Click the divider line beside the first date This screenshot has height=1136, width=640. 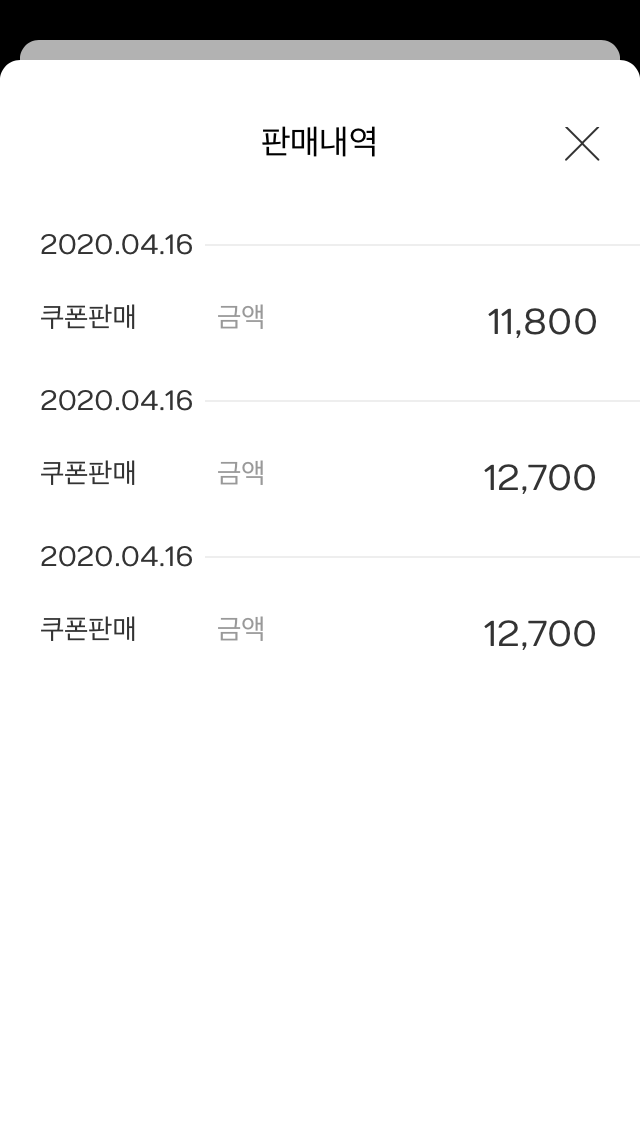coord(420,245)
